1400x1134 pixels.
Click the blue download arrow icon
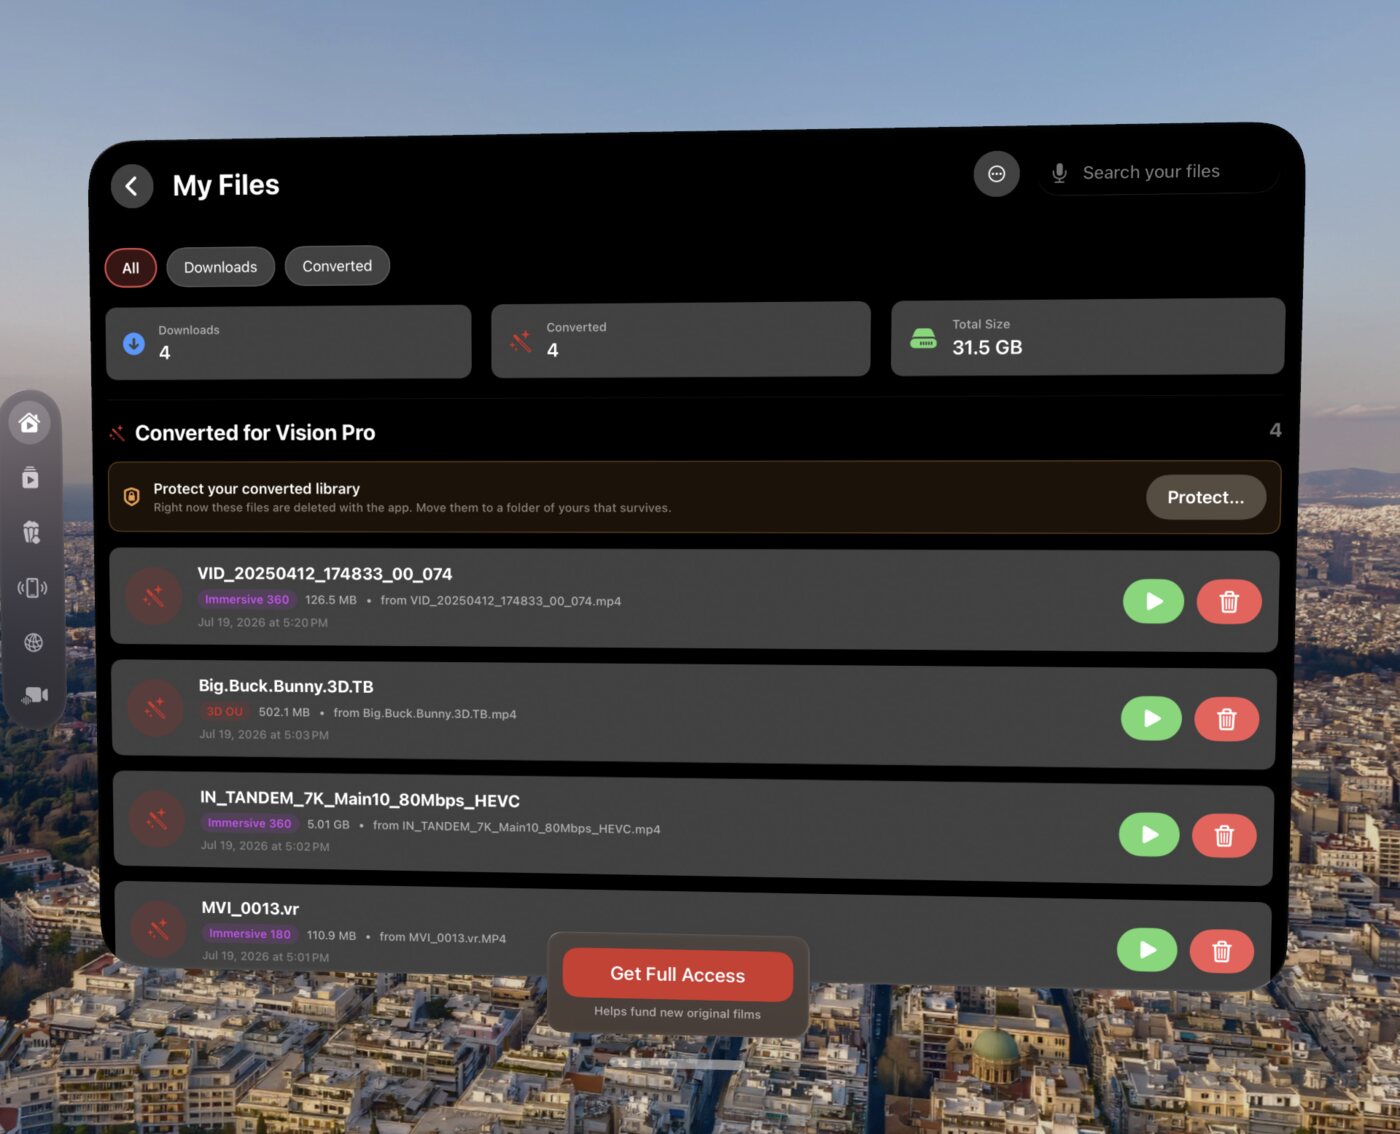134,343
